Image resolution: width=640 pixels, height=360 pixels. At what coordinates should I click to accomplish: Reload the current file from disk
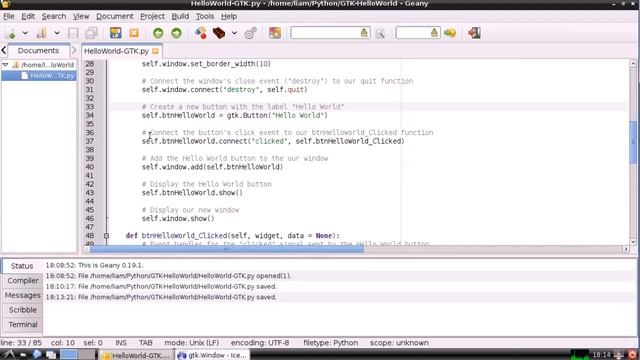click(x=116, y=33)
